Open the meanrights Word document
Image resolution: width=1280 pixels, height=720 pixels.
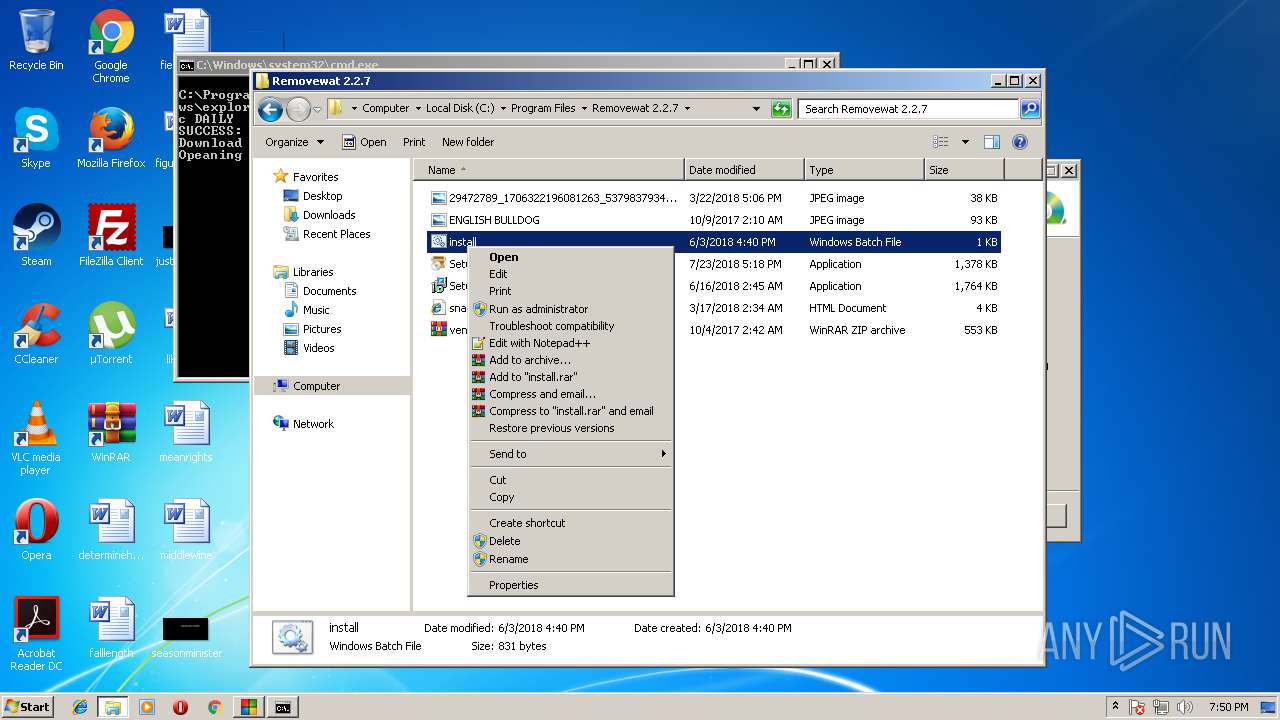point(186,432)
